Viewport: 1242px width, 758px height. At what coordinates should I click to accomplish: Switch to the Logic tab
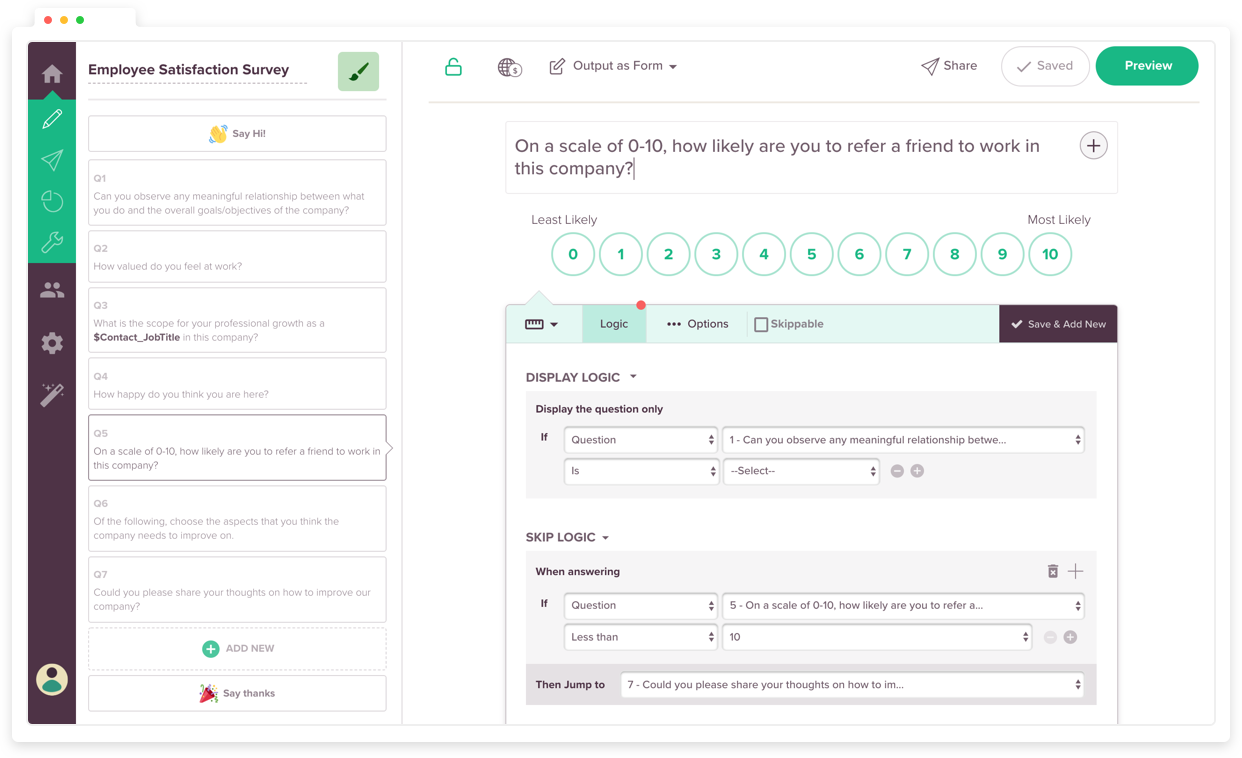(x=613, y=324)
